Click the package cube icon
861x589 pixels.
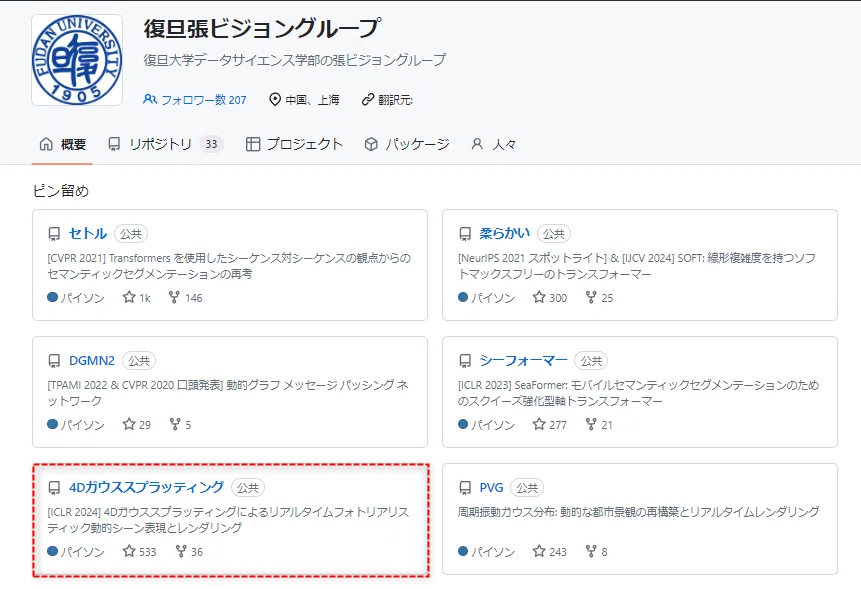[x=371, y=144]
